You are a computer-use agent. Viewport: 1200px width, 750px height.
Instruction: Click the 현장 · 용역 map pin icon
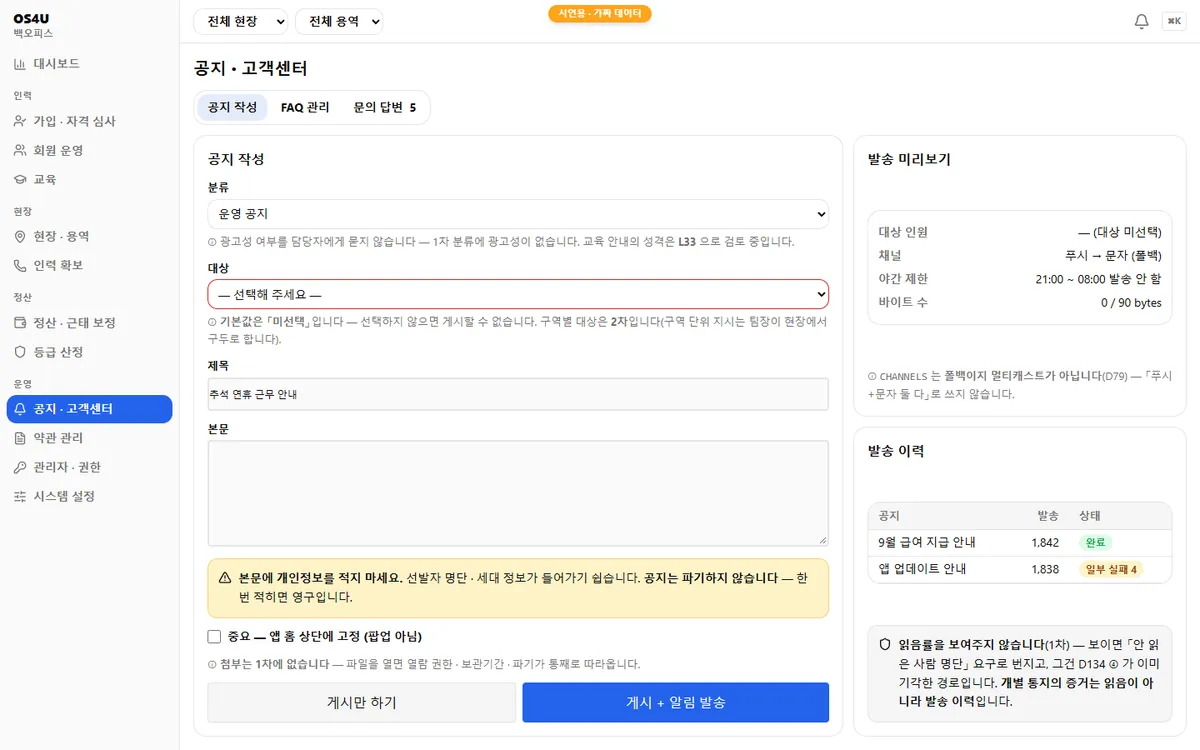click(20, 236)
